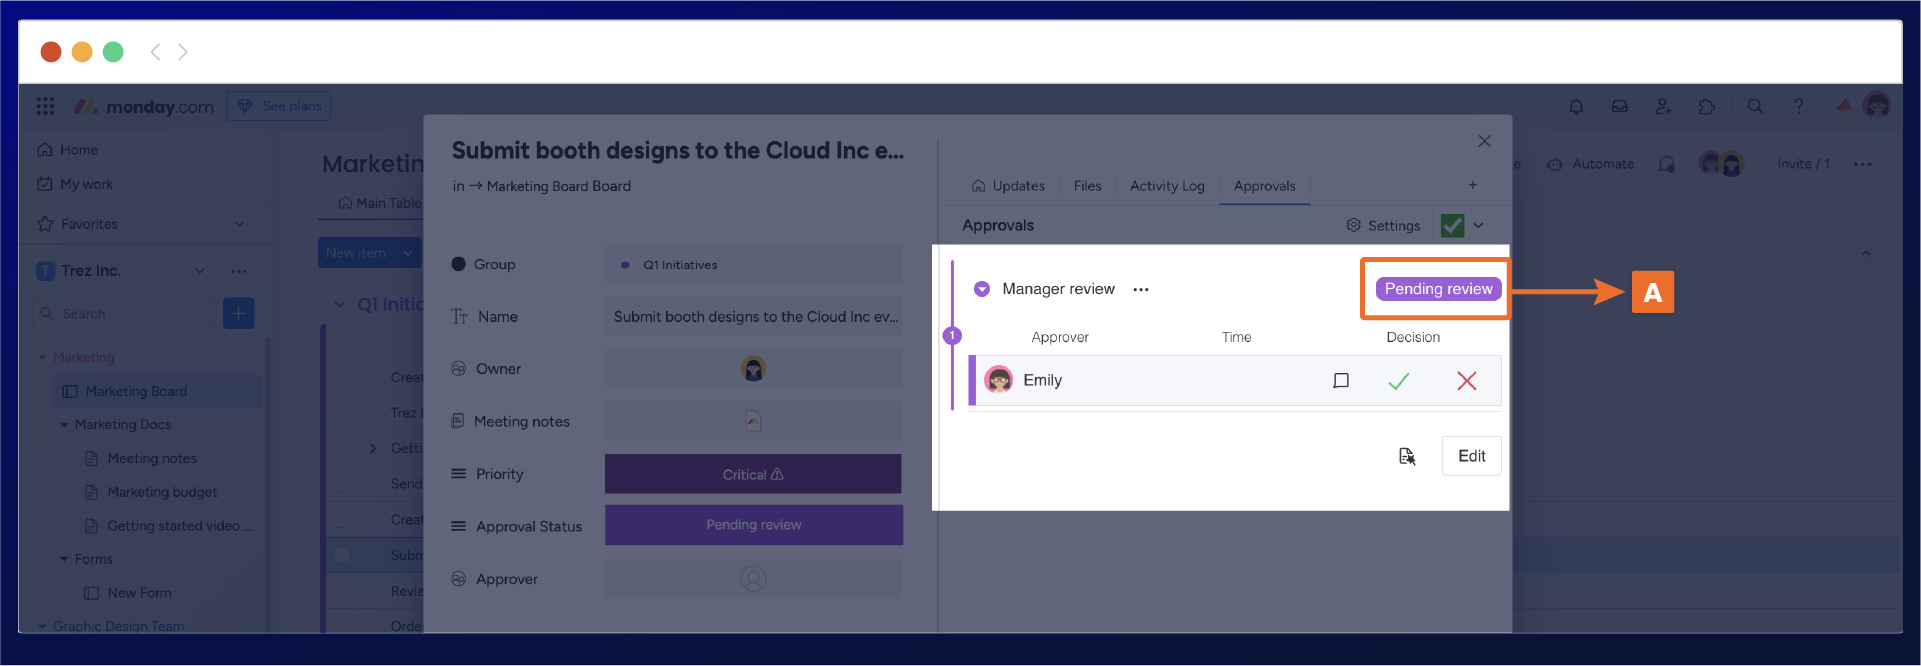Select the checkbox on the highlighted board row
This screenshot has width=1921, height=666.
point(342,555)
